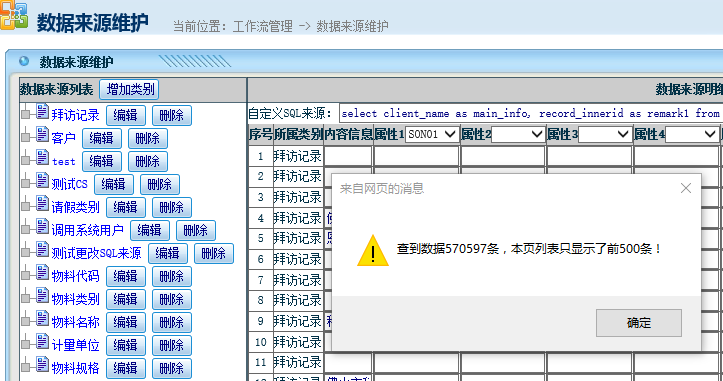Click the blue sphere icon in panel title
Screen dimensions: 723x381
[x=24, y=61]
